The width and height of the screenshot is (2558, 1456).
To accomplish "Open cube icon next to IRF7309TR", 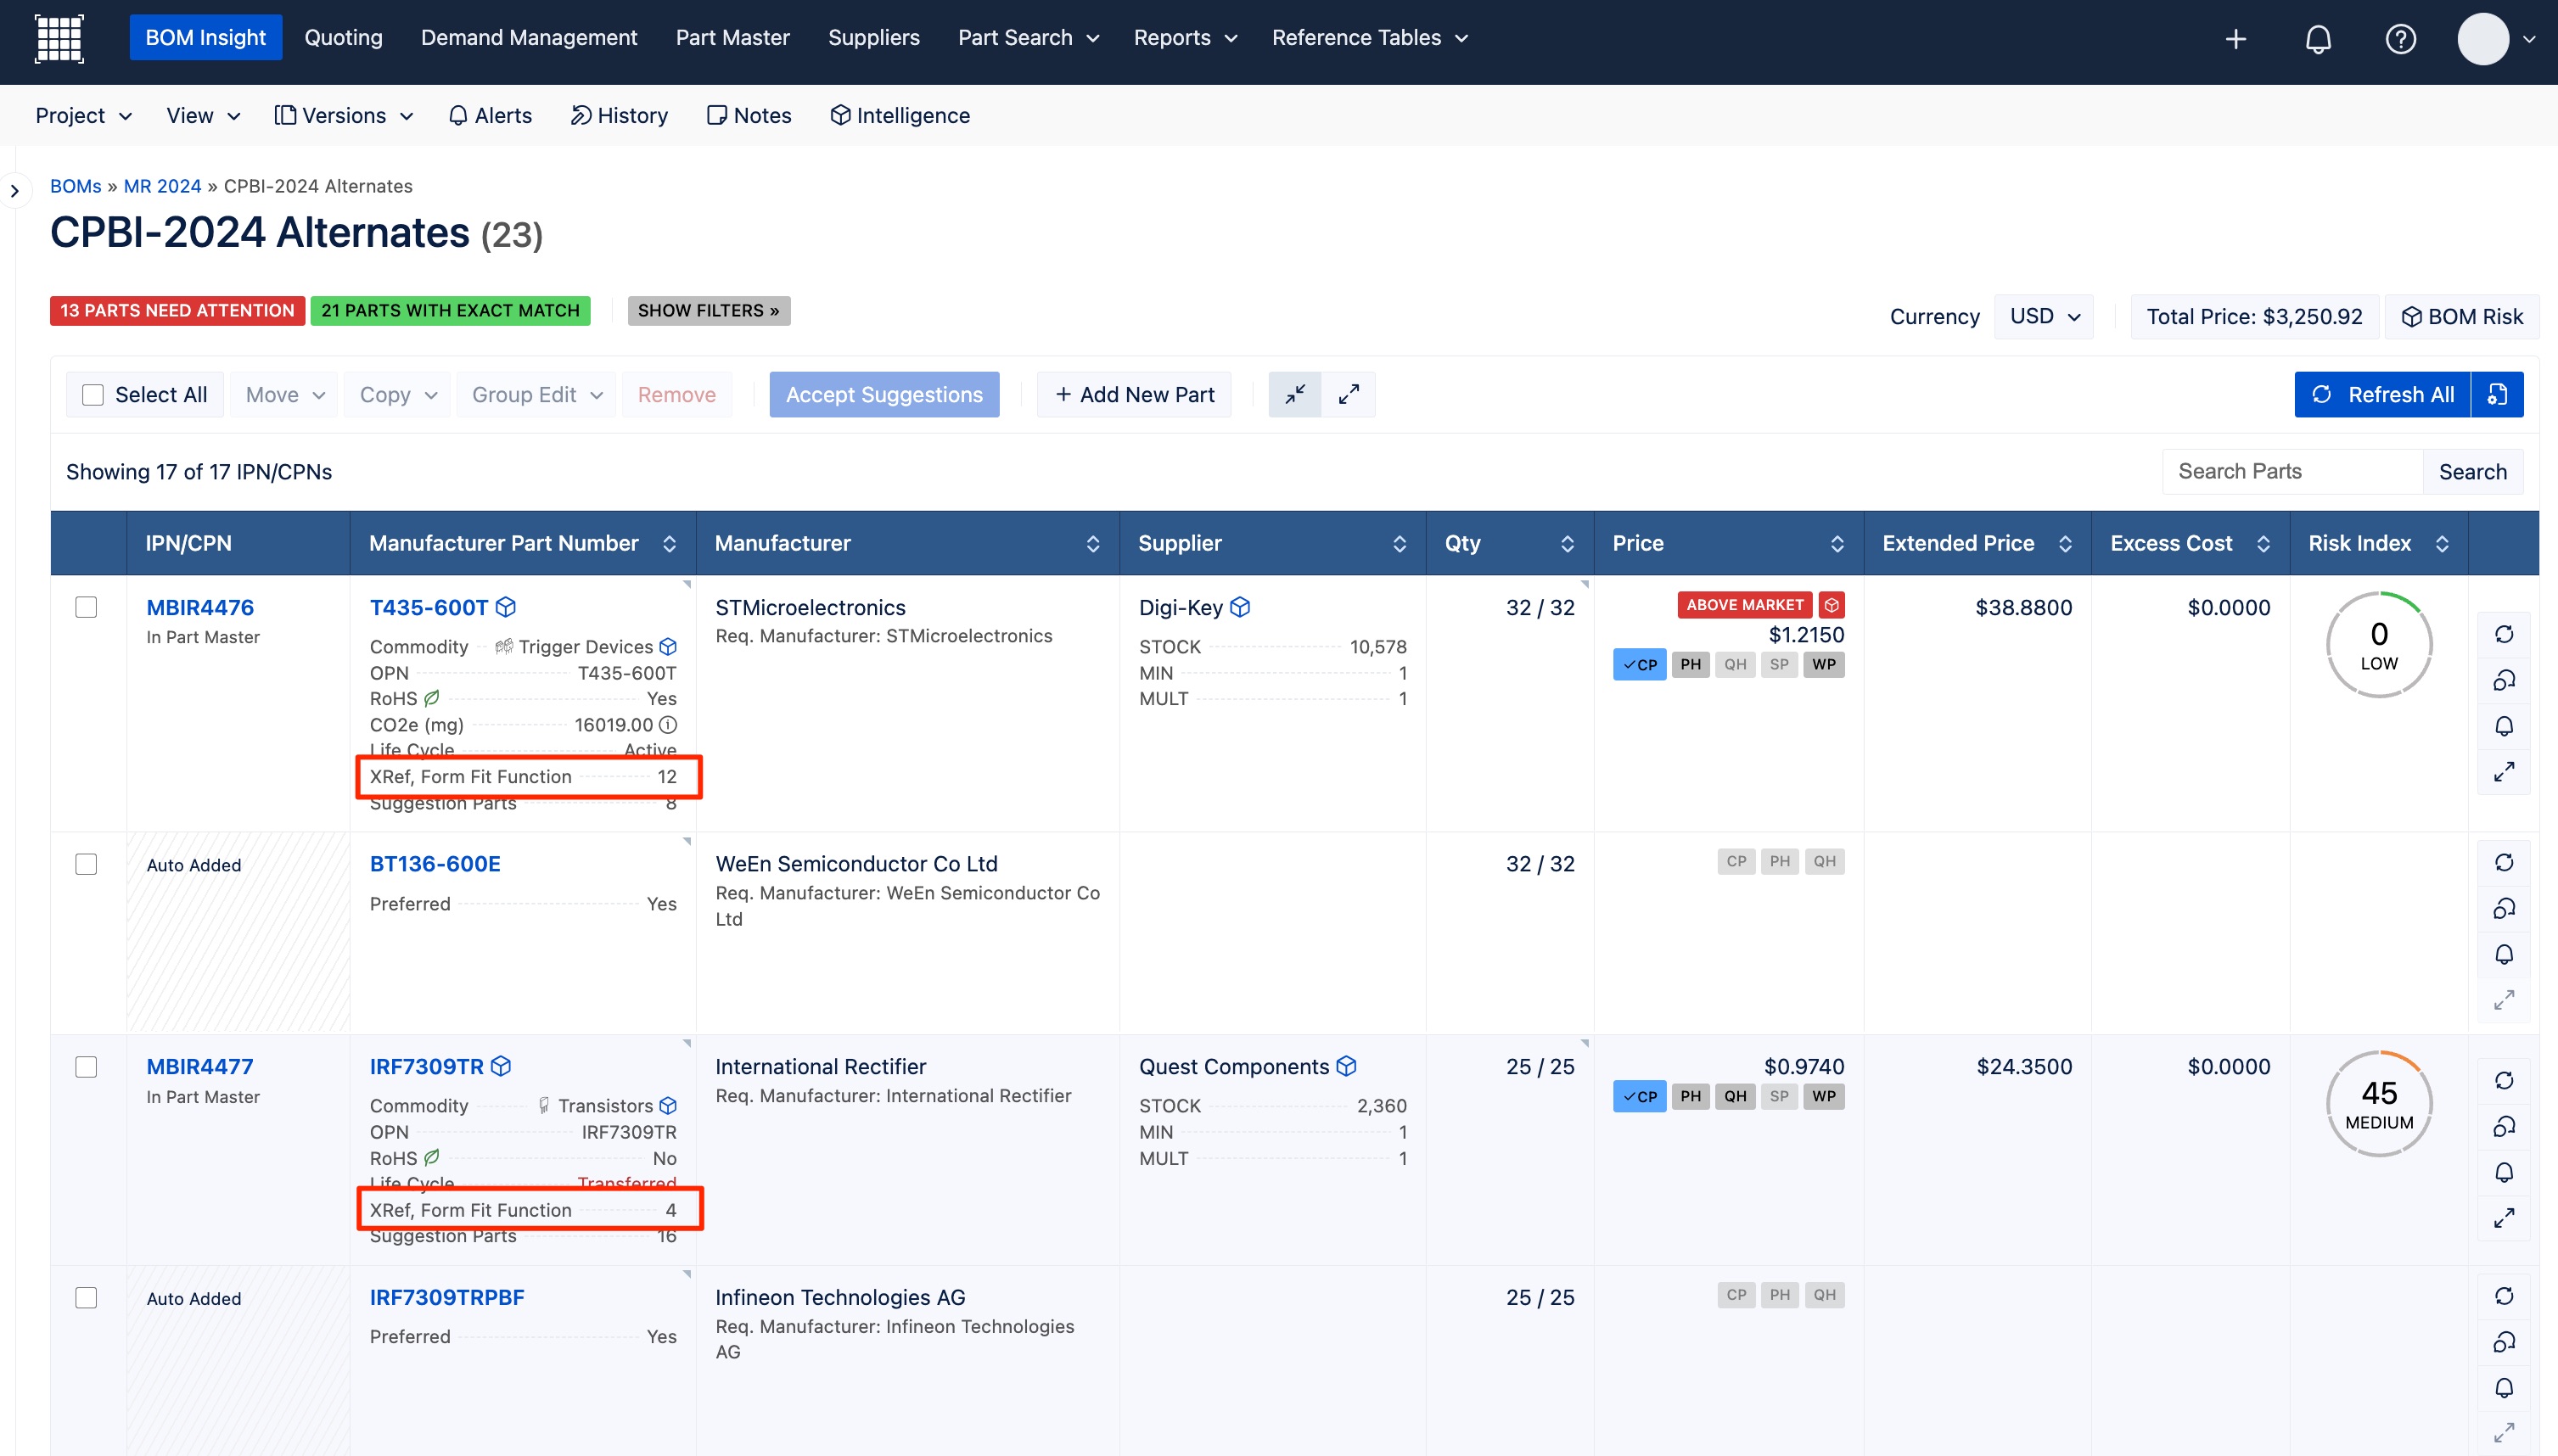I will pos(501,1066).
